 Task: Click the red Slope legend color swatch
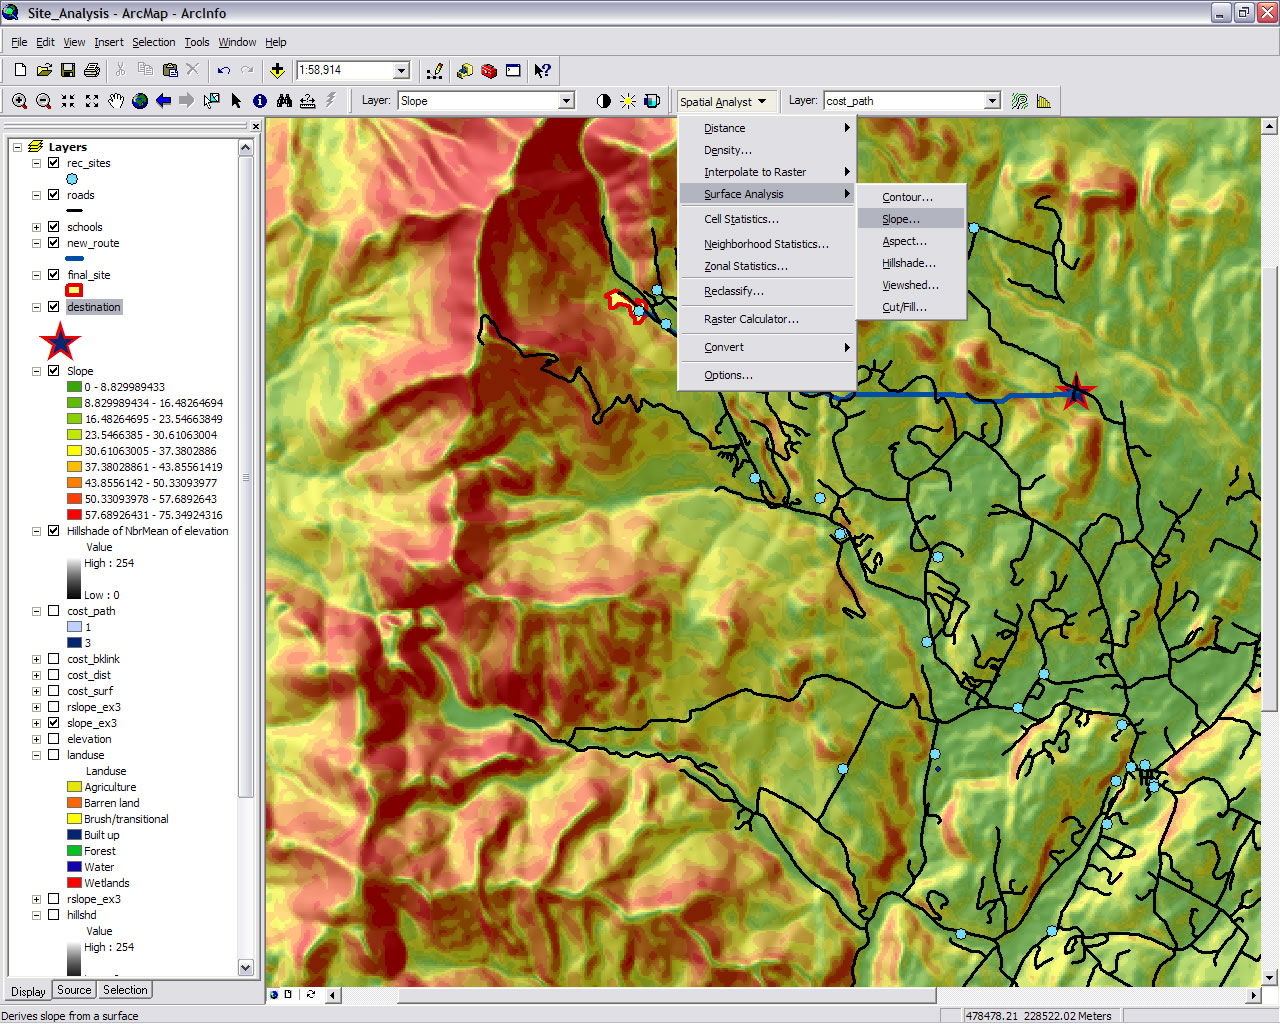point(74,515)
